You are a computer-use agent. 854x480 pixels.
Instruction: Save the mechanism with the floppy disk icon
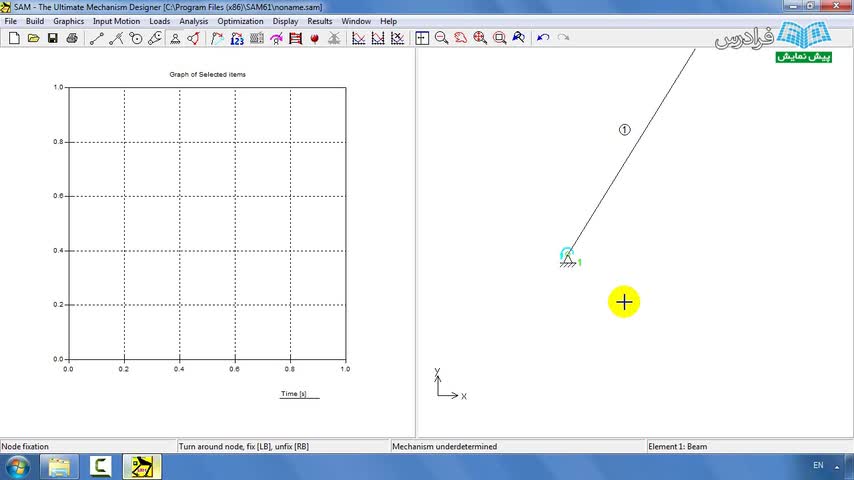(x=52, y=38)
